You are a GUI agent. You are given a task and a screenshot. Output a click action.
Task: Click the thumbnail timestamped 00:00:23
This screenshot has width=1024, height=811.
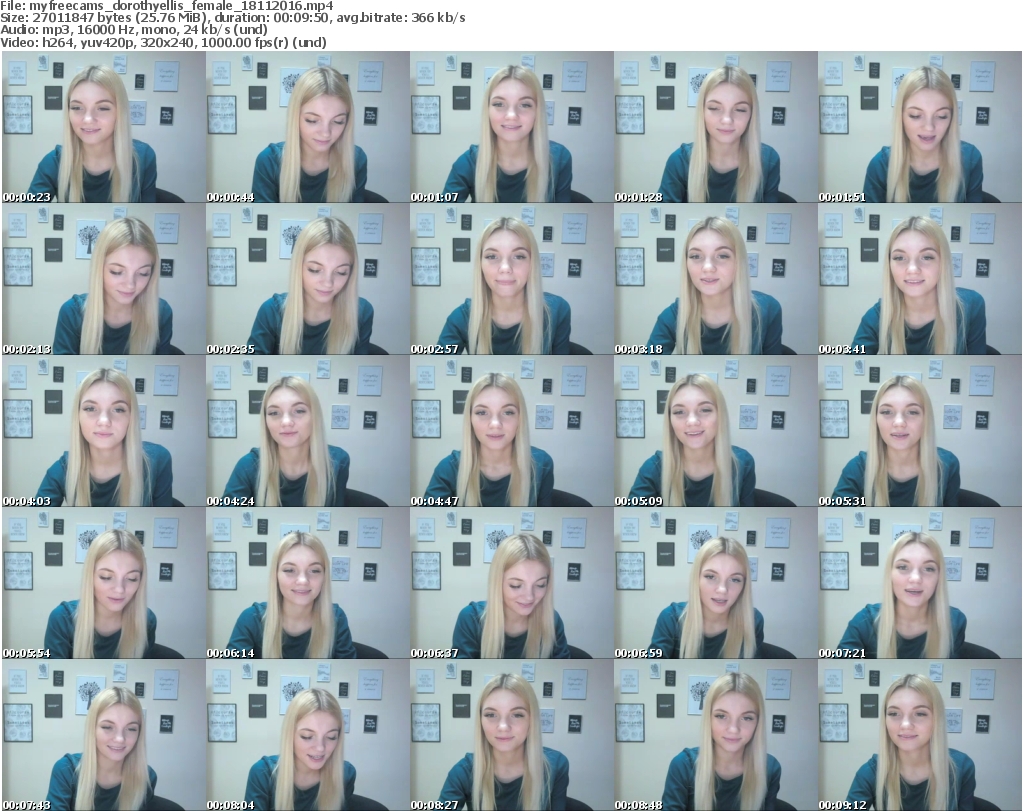coord(102,127)
